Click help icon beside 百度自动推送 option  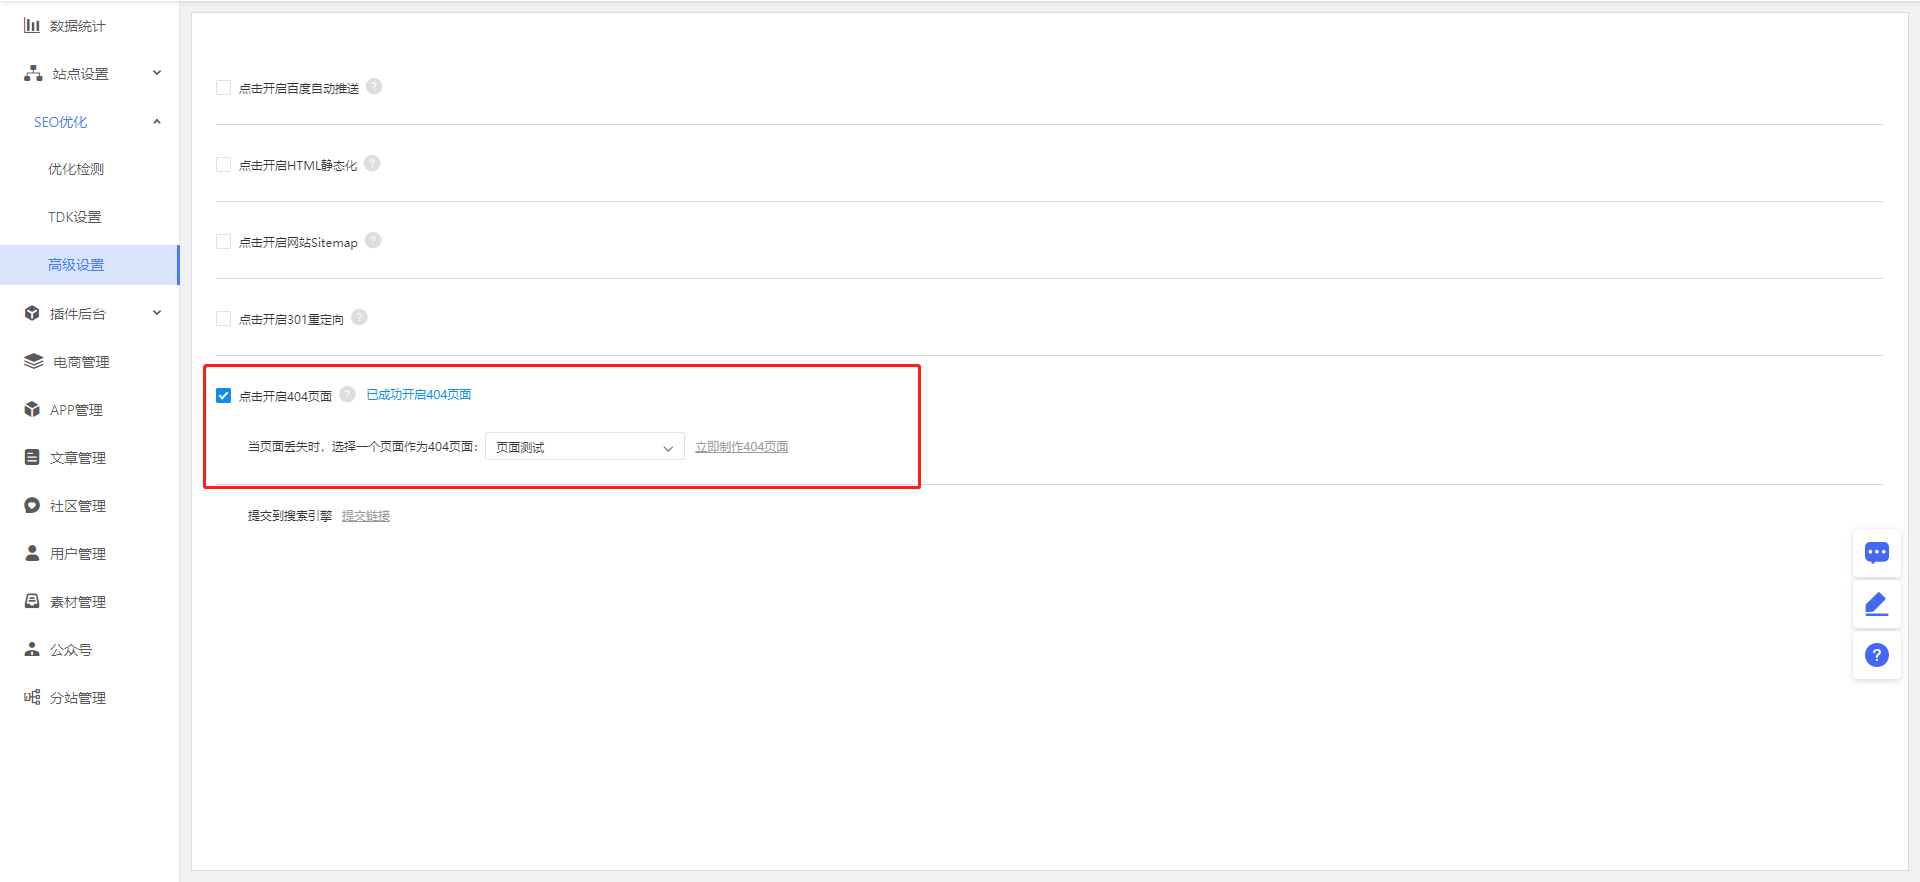[x=374, y=87]
